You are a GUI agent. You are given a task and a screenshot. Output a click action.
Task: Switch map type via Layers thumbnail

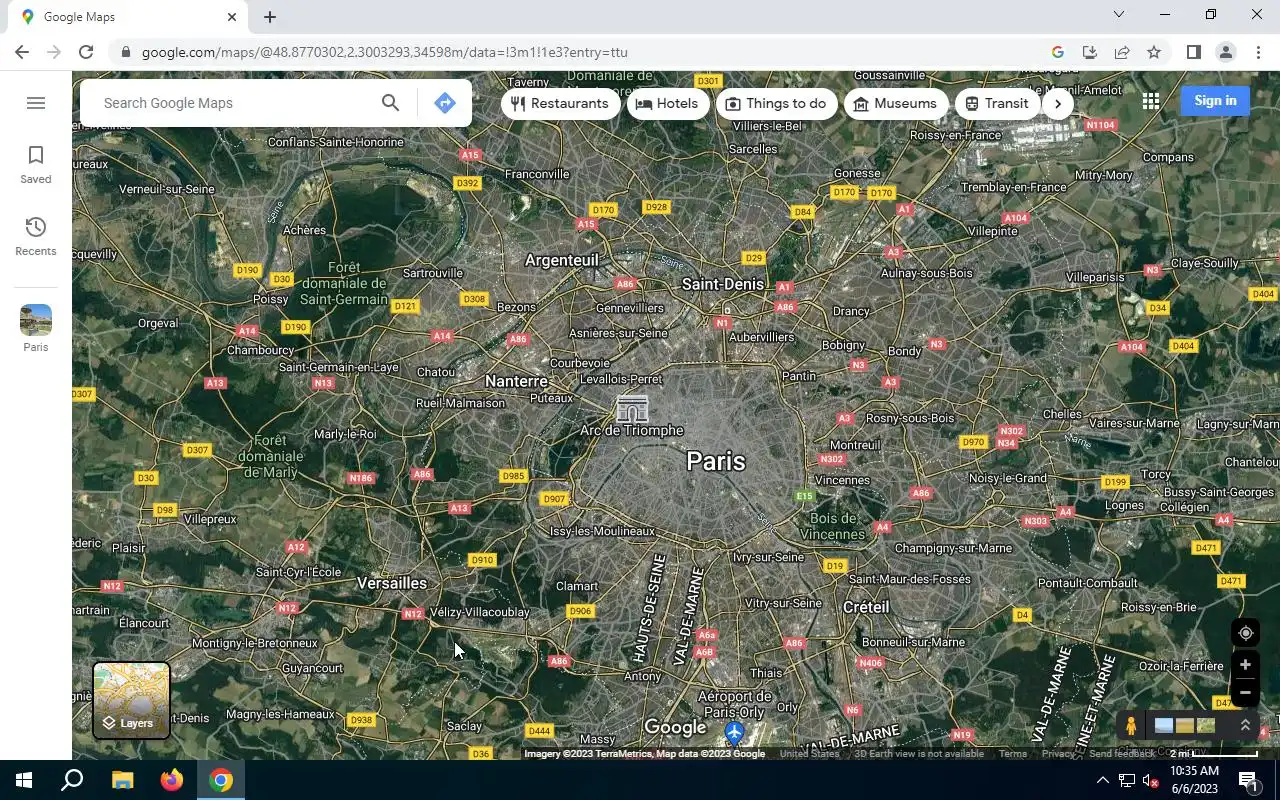coord(131,701)
